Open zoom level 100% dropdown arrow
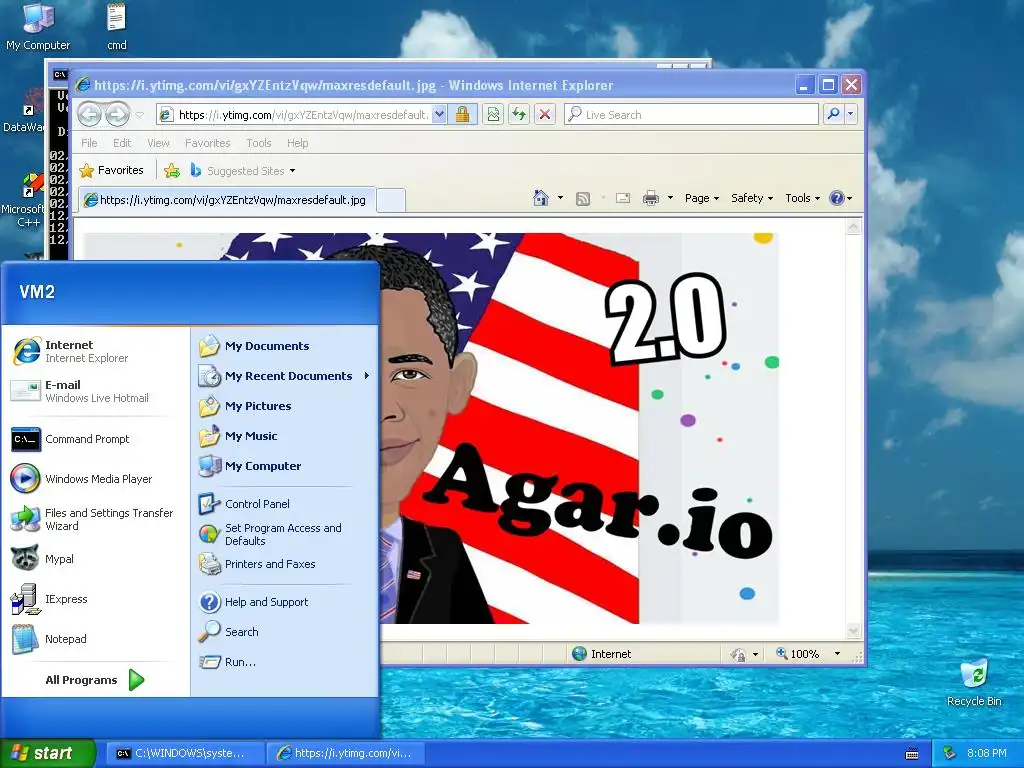Image resolution: width=1024 pixels, height=768 pixels. coord(837,654)
